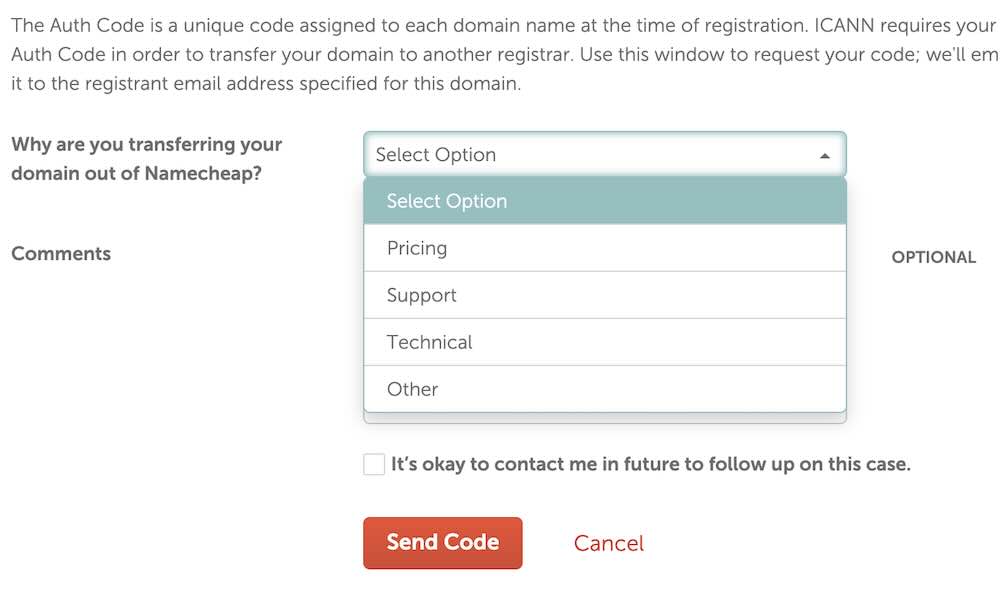Pick 'Technical' from the dropdown list
This screenshot has height=591, width=1000.
click(x=604, y=342)
